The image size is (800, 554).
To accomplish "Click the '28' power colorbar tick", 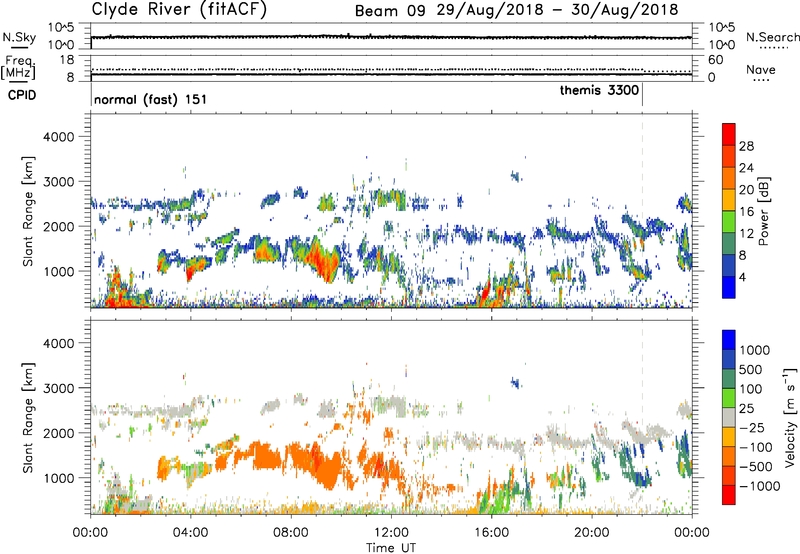I will 746,146.
